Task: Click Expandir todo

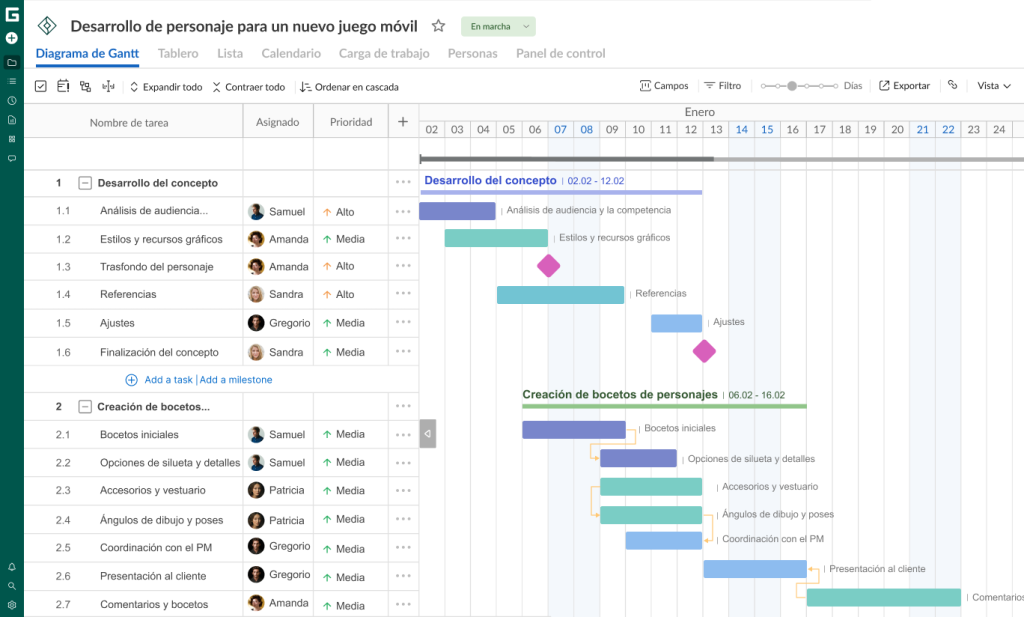Action: (x=166, y=87)
